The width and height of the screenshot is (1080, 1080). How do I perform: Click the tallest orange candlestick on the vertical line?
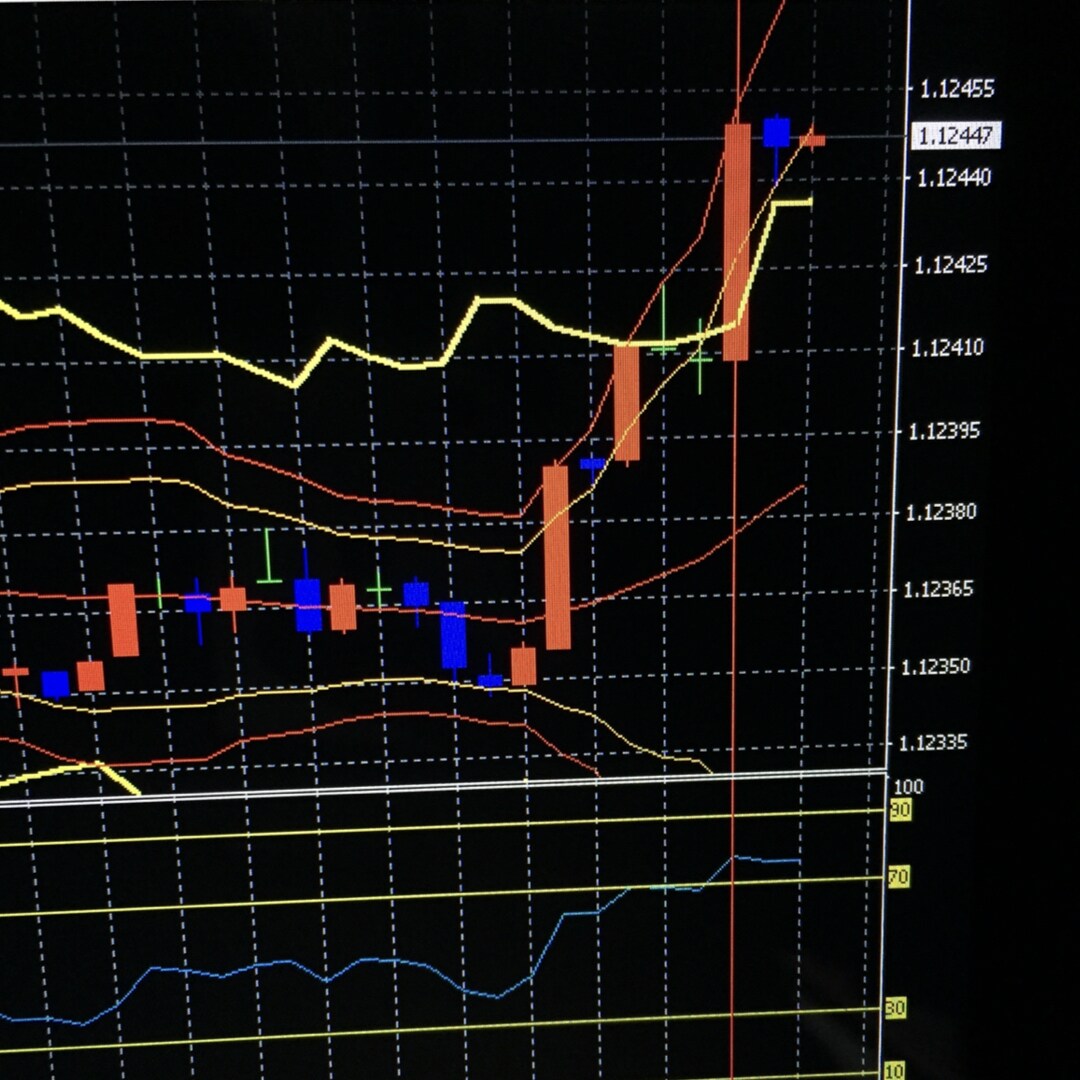(736, 241)
